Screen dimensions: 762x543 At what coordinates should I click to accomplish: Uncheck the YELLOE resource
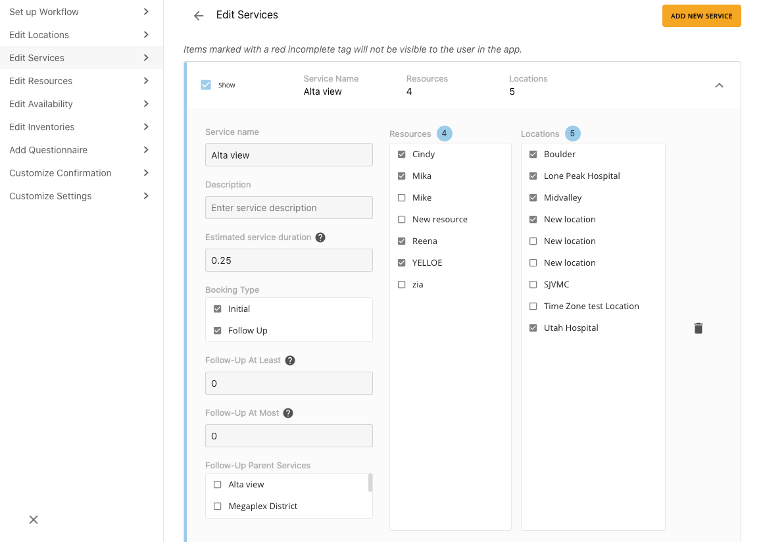[401, 263]
